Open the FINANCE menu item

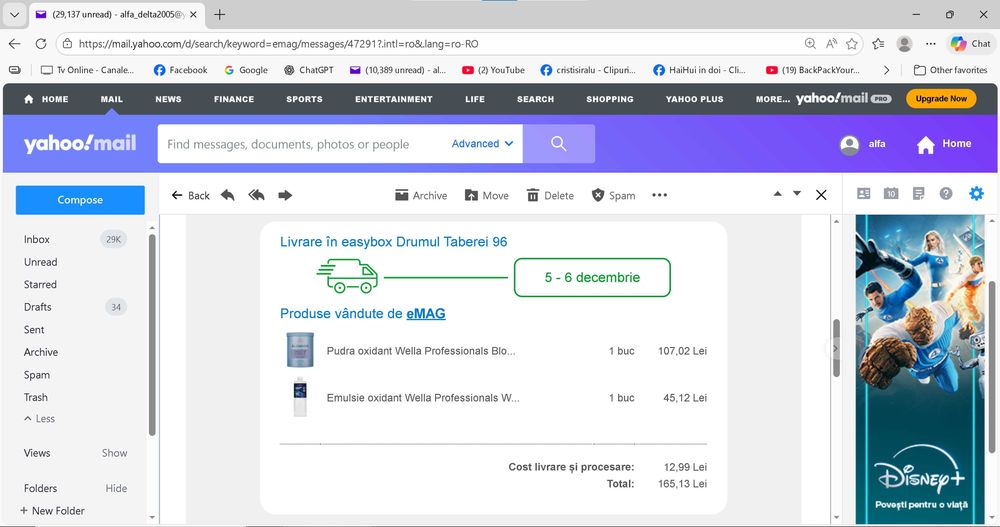234,99
